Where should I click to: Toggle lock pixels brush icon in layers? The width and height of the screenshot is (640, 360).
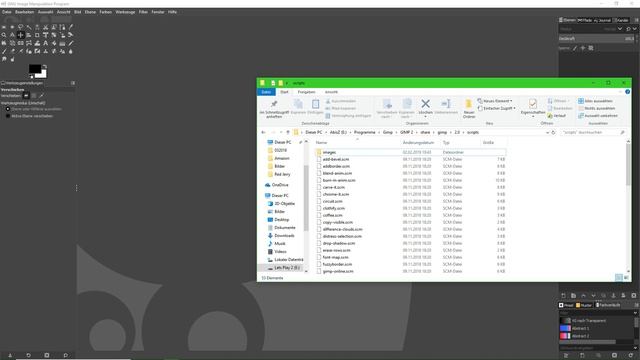(575, 48)
